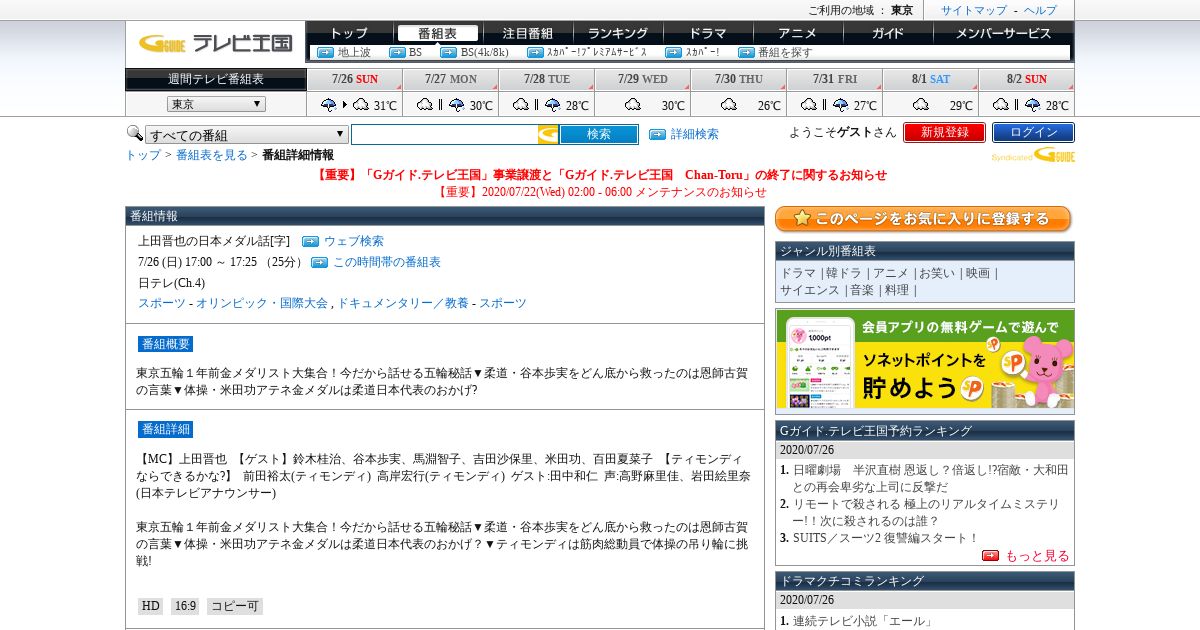Click the 新規登録 button
The width and height of the screenshot is (1200, 630).
pos(944,132)
